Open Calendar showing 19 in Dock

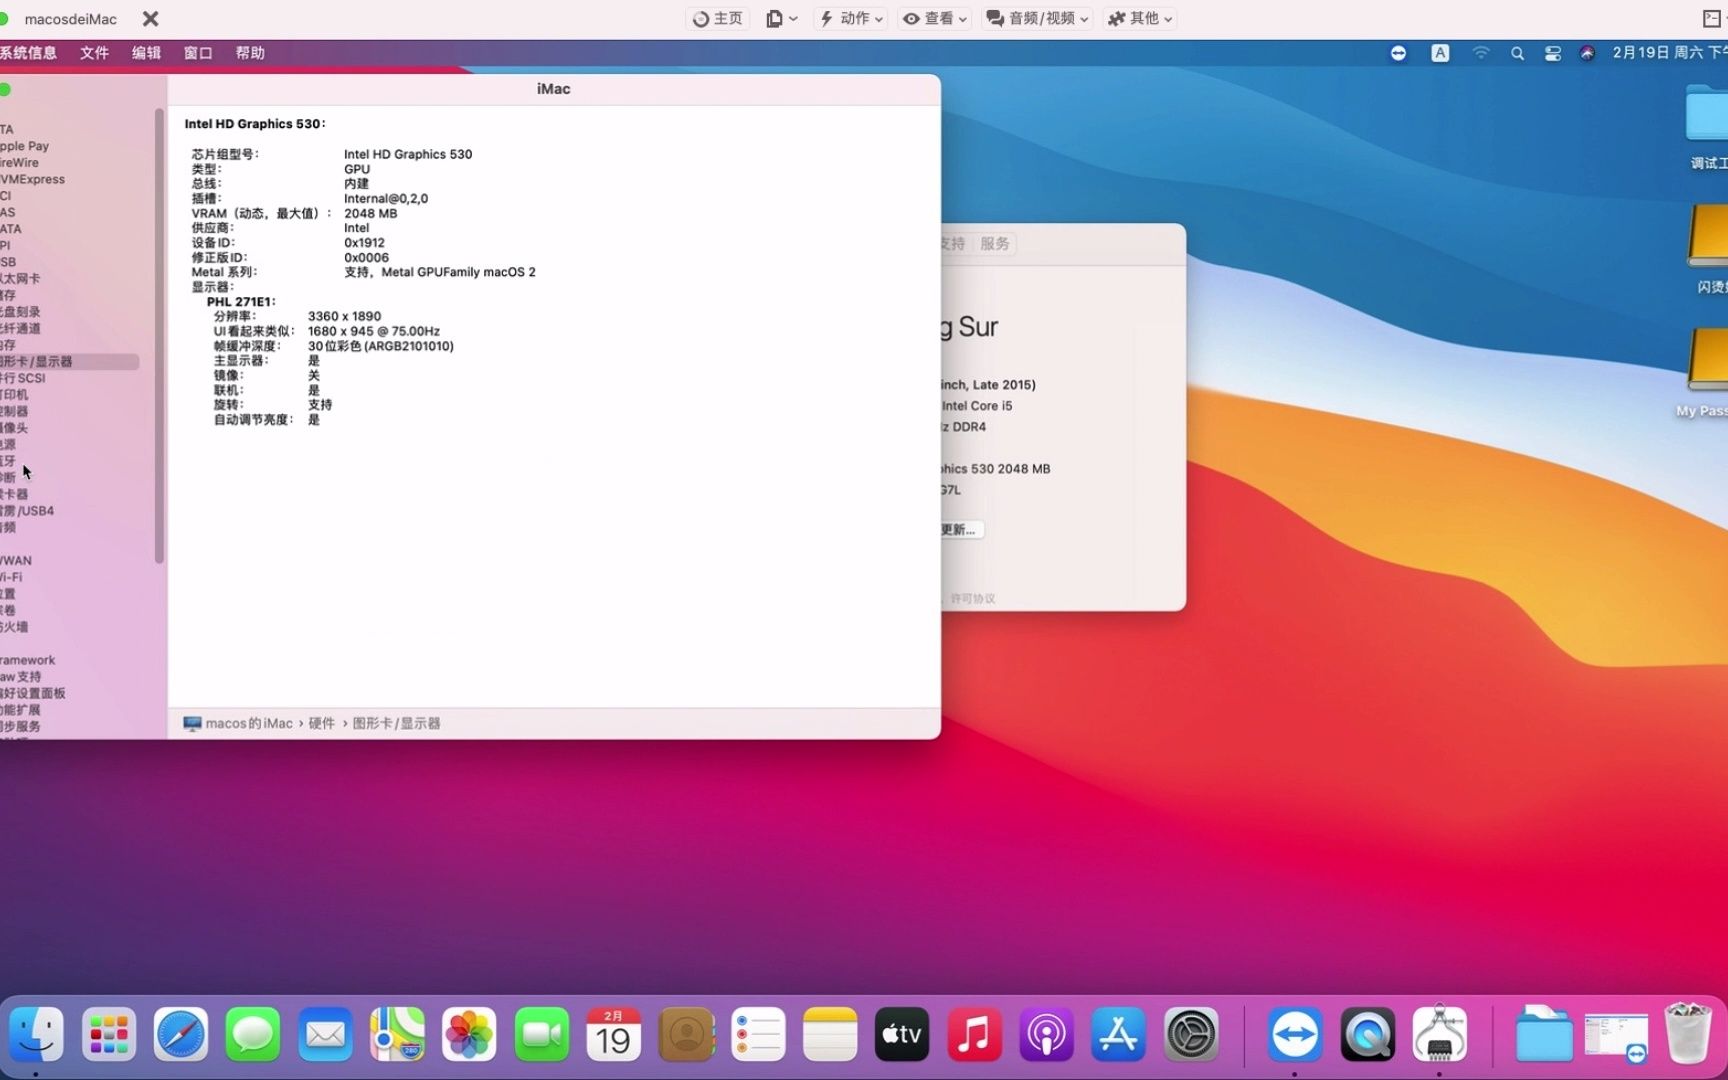[x=613, y=1034]
